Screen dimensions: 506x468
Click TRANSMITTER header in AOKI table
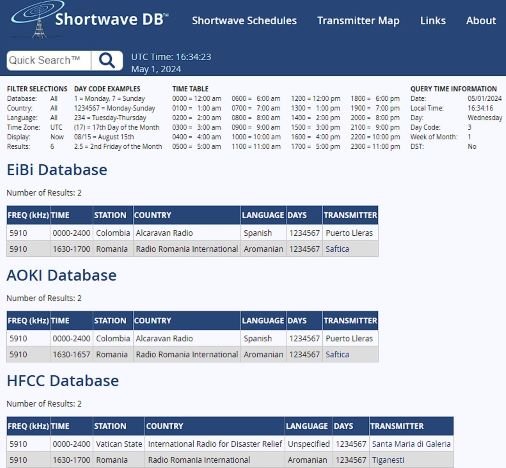pos(350,321)
